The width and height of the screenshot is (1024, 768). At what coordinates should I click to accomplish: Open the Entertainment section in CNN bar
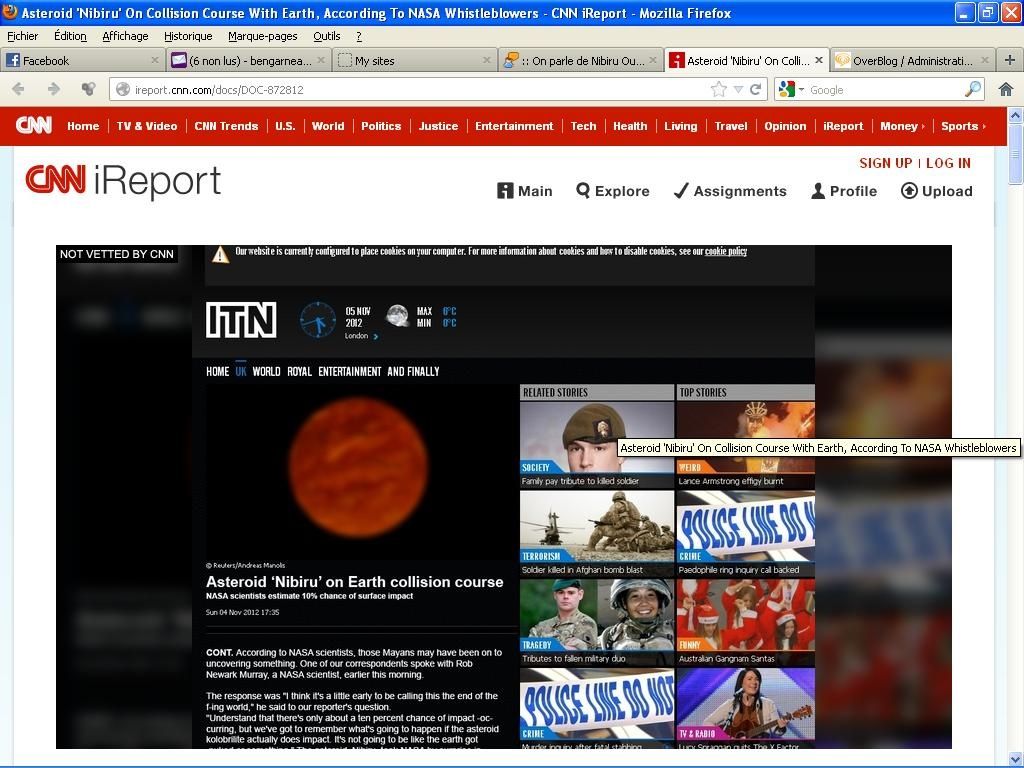click(x=514, y=126)
